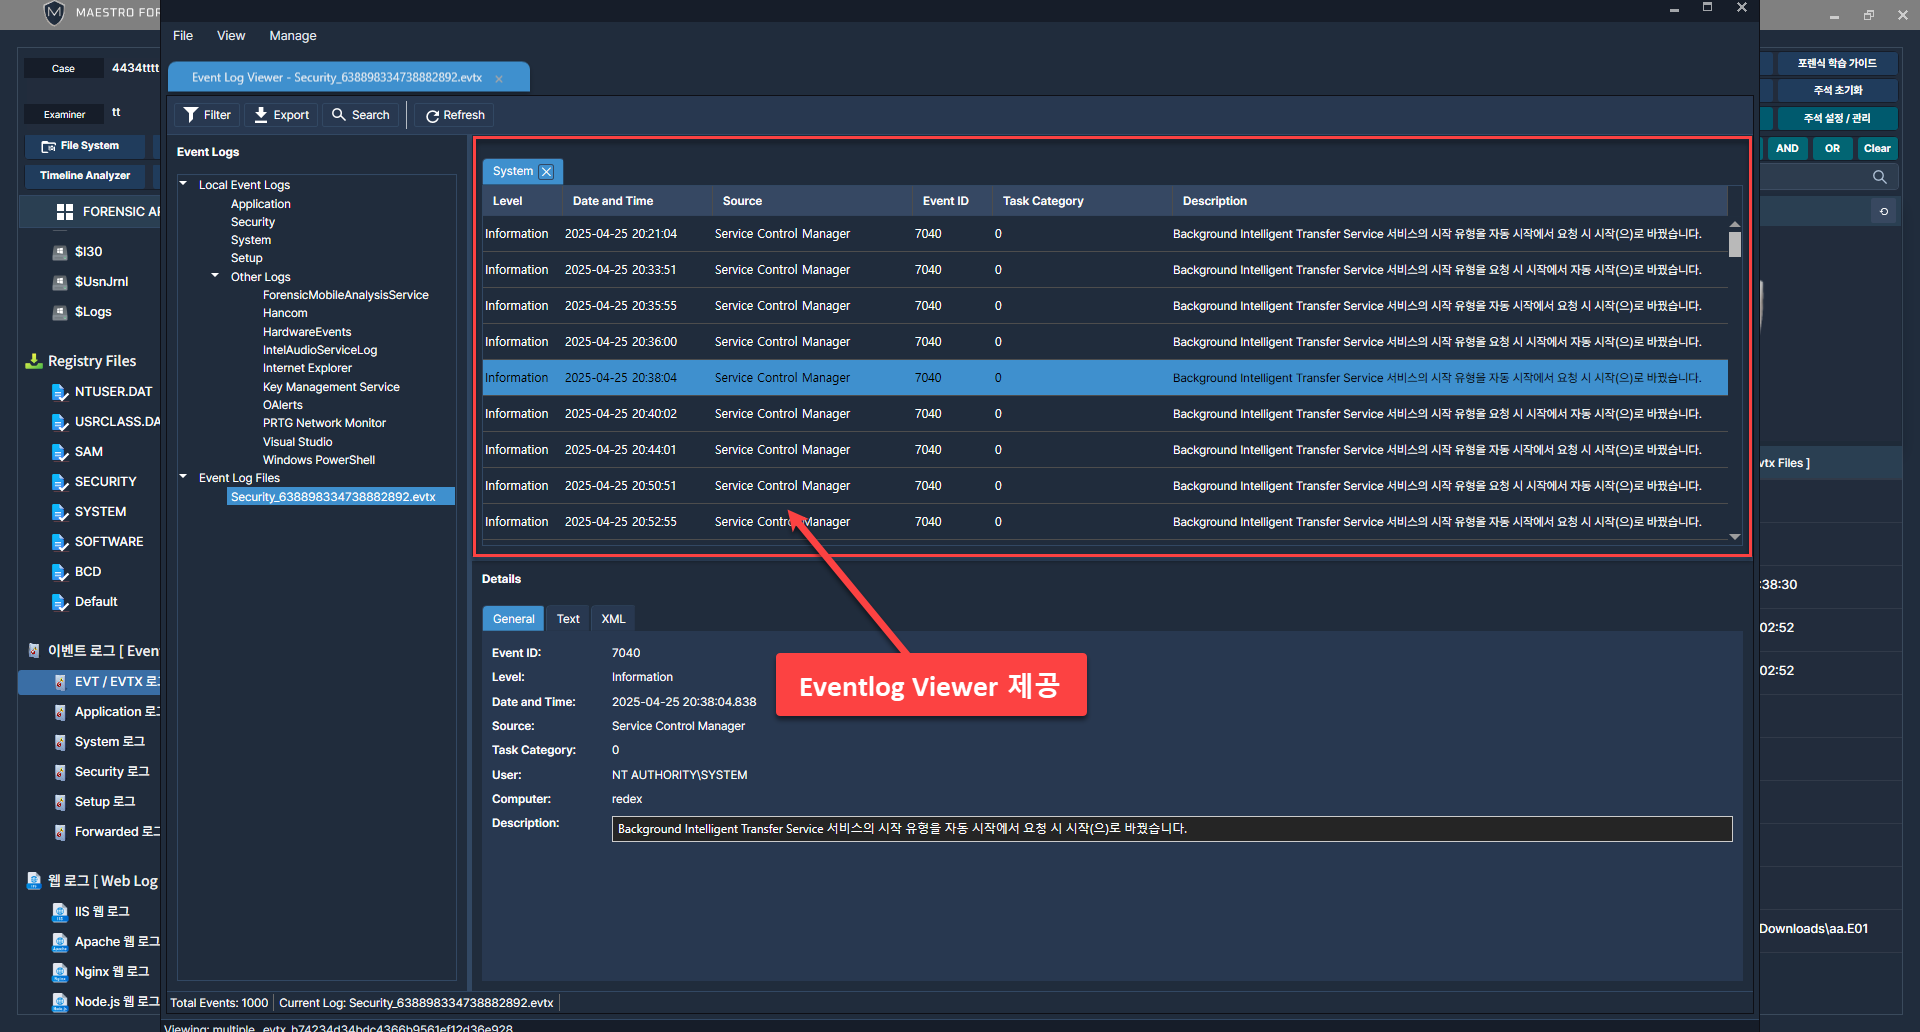This screenshot has height=1032, width=1920.
Task: Click the event list vertical scrollbar thumb
Action: tap(1735, 244)
